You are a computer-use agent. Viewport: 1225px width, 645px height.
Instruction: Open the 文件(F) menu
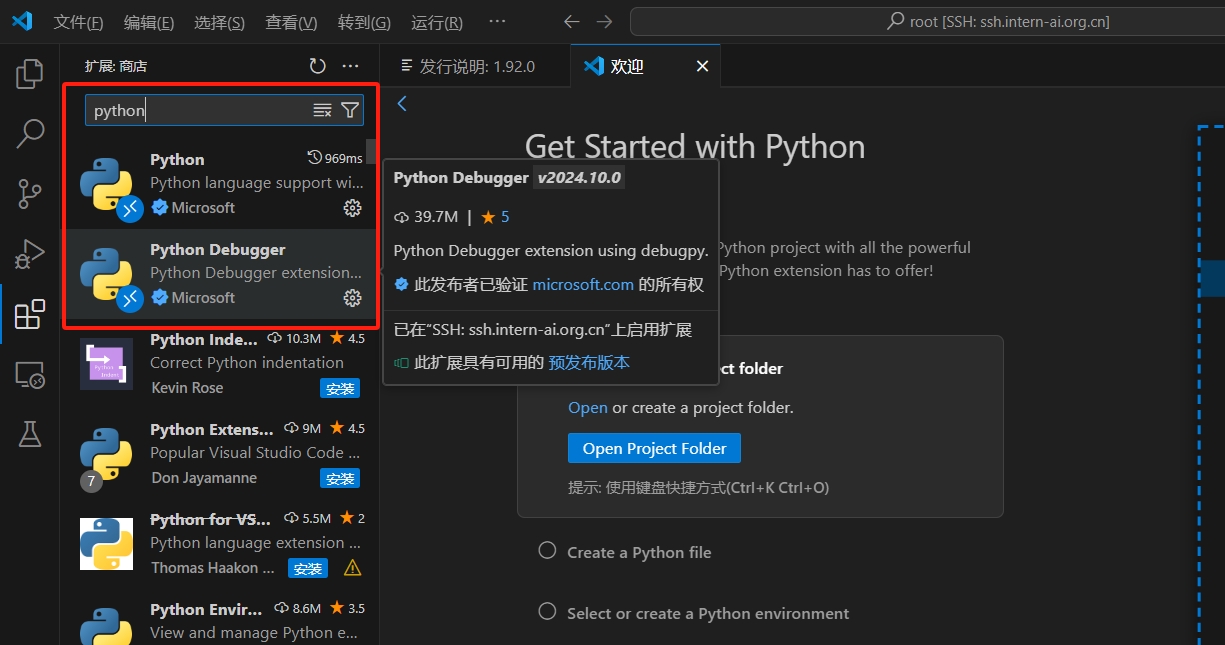tap(78, 22)
